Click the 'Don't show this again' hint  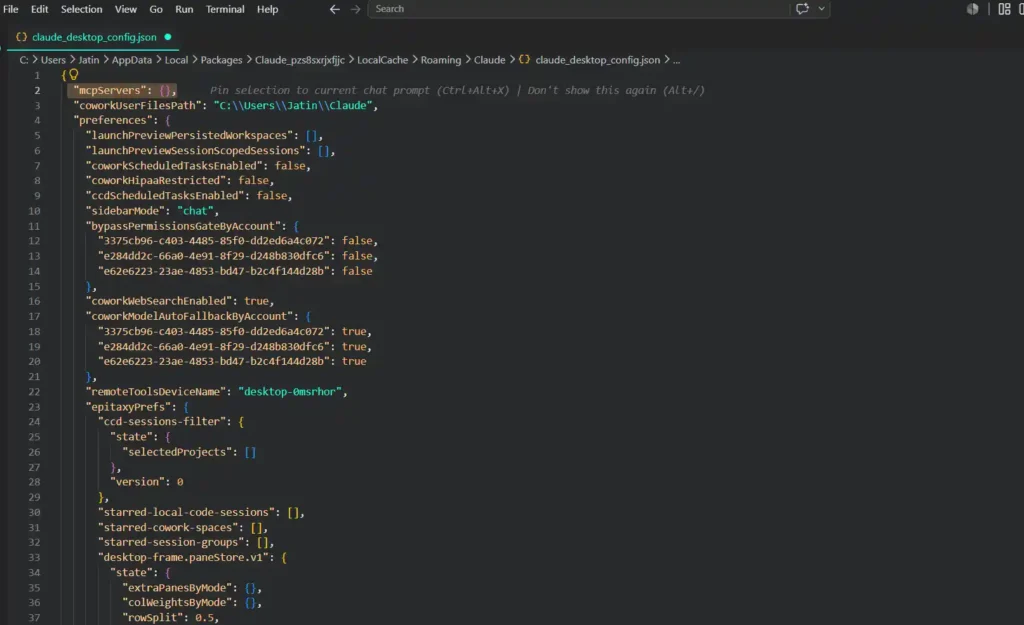[x=616, y=90]
